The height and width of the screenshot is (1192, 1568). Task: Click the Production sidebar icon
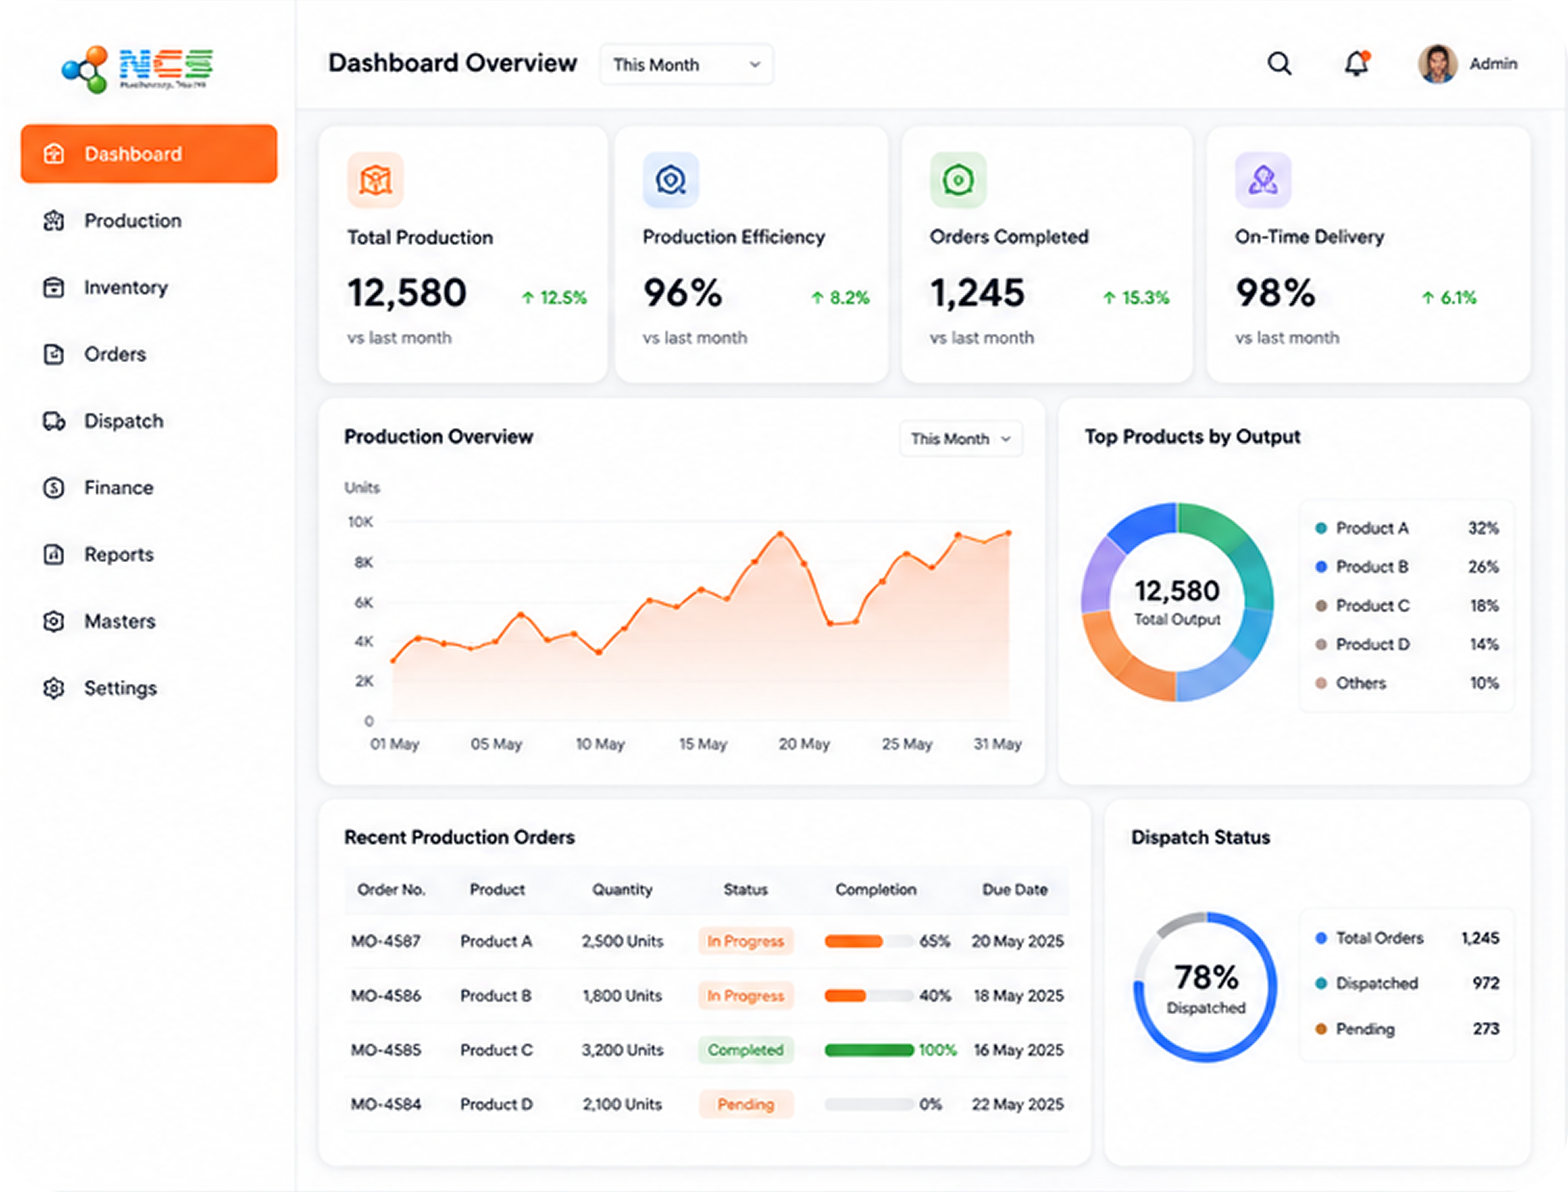54,221
